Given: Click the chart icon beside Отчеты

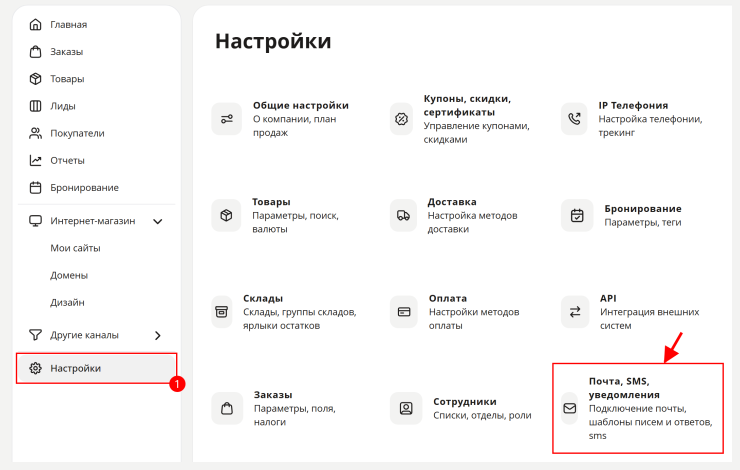Looking at the screenshot, I should coord(35,160).
